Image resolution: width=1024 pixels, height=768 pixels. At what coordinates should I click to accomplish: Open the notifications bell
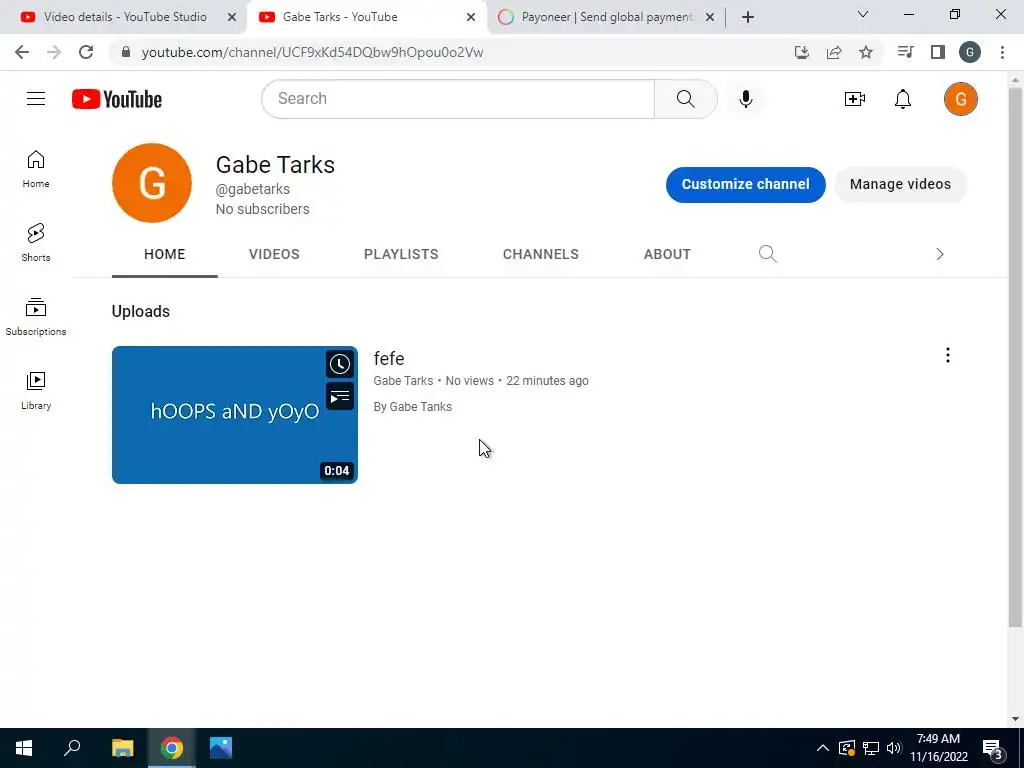pos(903,99)
